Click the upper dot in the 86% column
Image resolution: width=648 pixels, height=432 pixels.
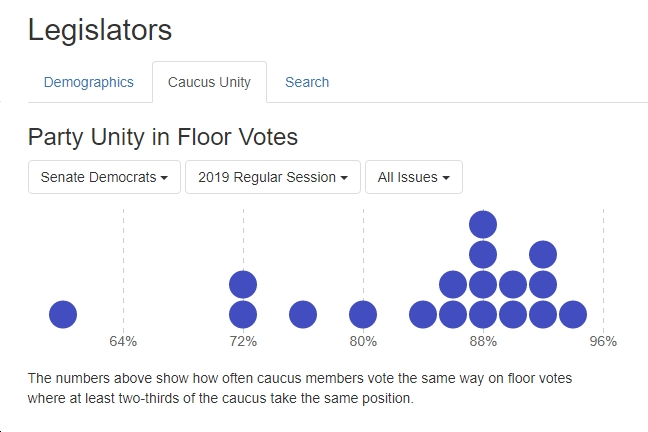point(453,284)
